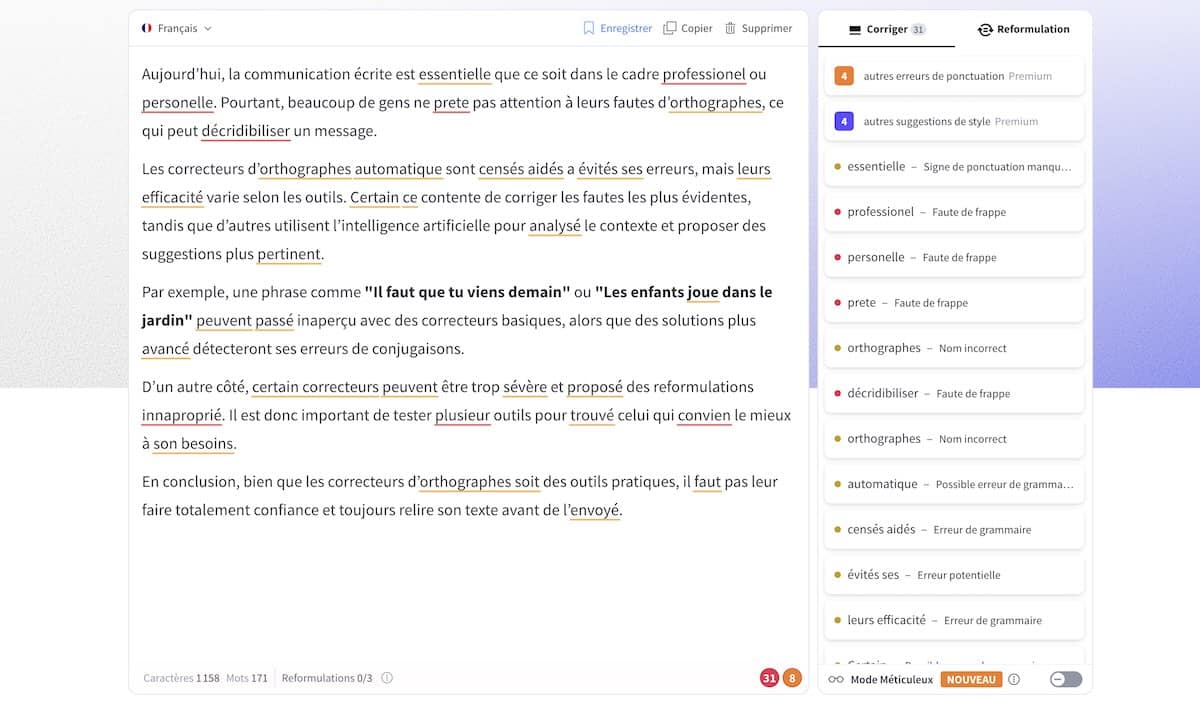The height and width of the screenshot is (702, 1200).
Task: Click the Reformulations 0/3 counter
Action: tap(327, 678)
